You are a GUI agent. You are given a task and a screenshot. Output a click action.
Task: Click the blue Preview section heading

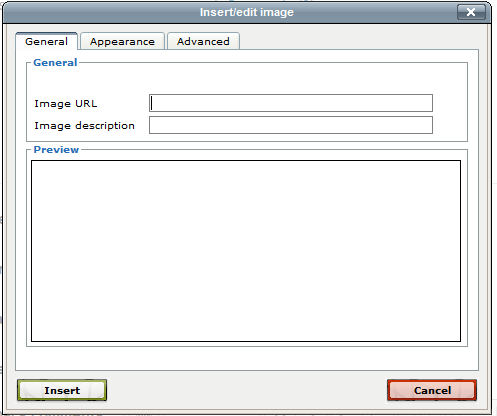coord(56,149)
